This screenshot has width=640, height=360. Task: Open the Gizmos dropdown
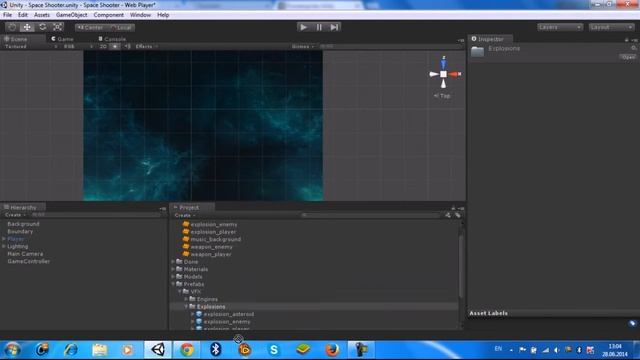point(303,47)
